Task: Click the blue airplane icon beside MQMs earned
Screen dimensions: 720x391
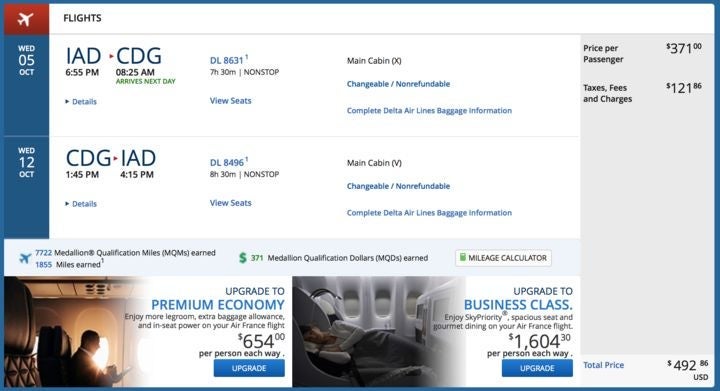Action: tap(25, 258)
